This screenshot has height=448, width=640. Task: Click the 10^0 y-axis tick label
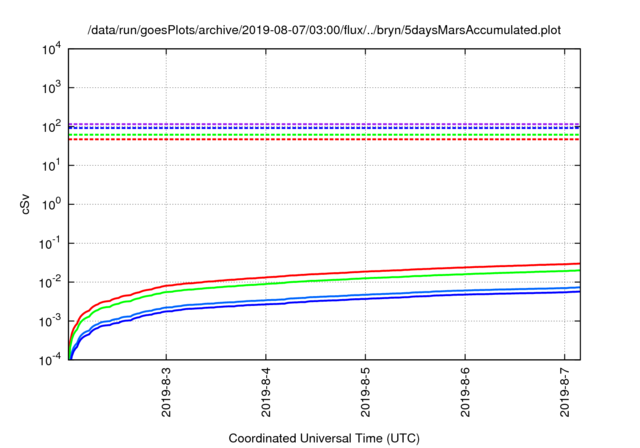pyautogui.click(x=51, y=204)
